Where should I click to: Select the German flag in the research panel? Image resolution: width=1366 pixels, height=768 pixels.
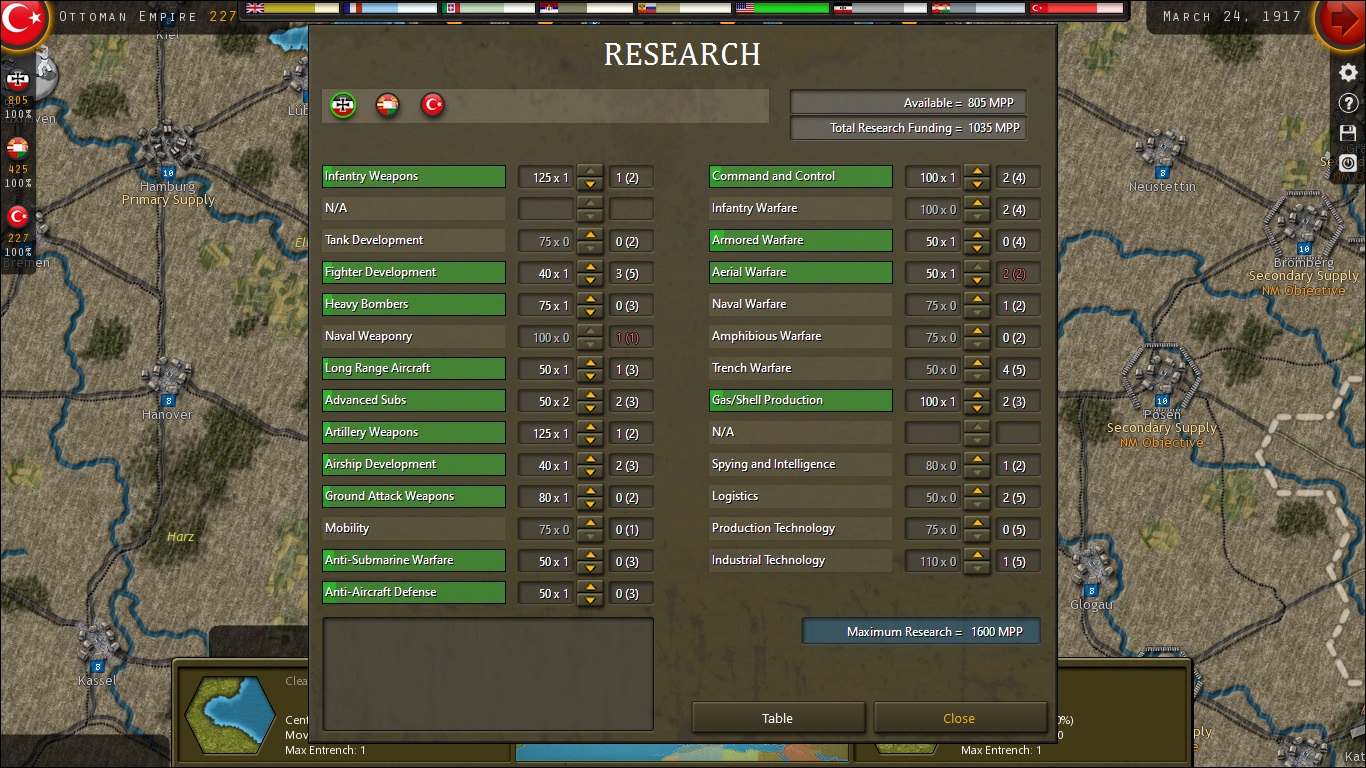click(x=341, y=103)
